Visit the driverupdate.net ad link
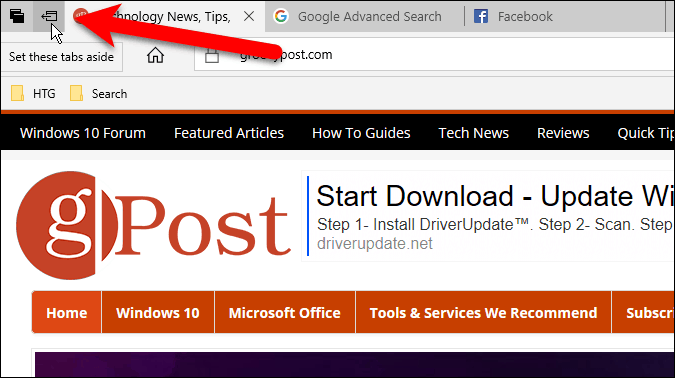 tap(375, 244)
